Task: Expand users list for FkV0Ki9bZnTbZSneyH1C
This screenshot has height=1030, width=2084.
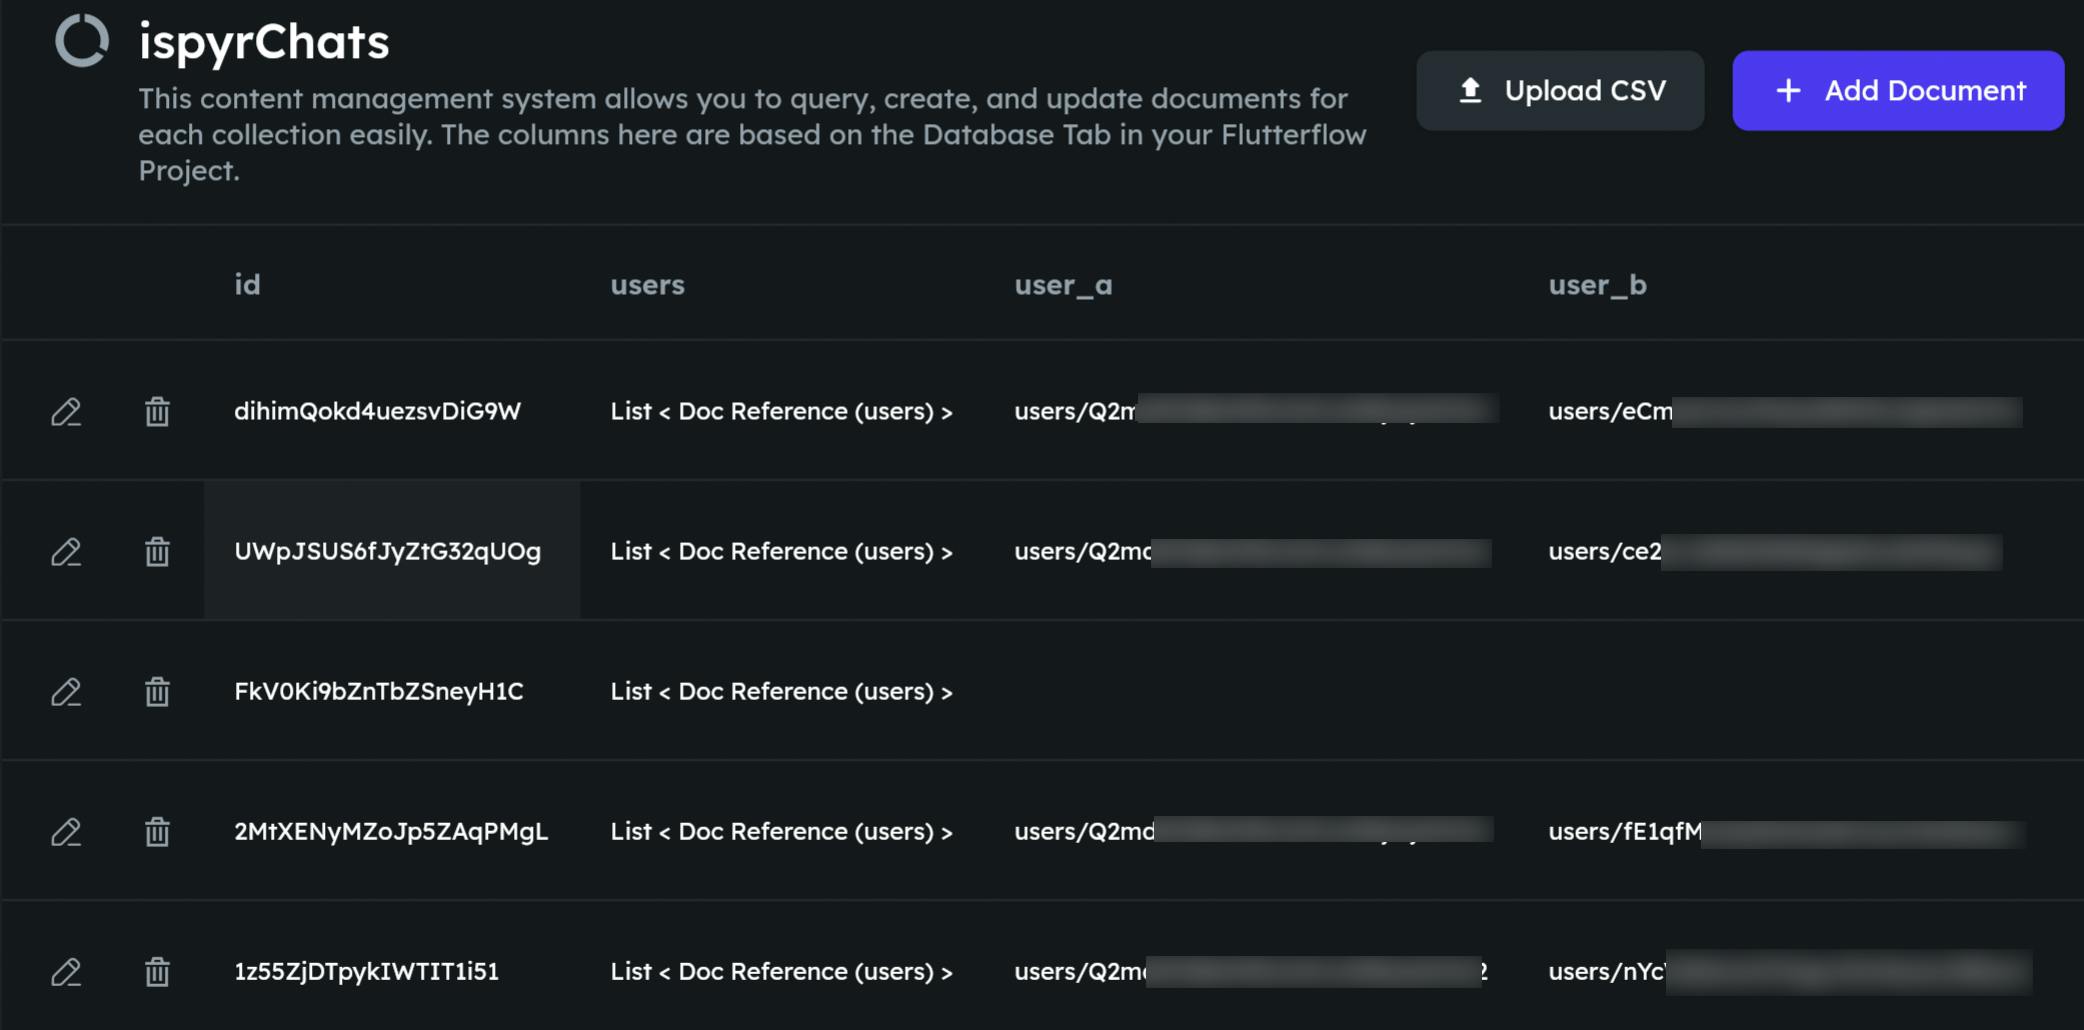Action: tap(781, 691)
